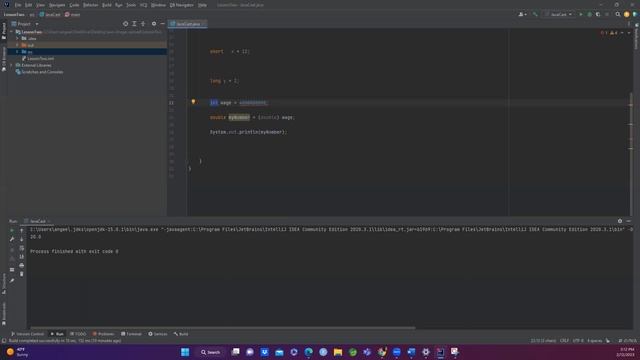Run with Coverage icon in toolbar

(598, 14)
